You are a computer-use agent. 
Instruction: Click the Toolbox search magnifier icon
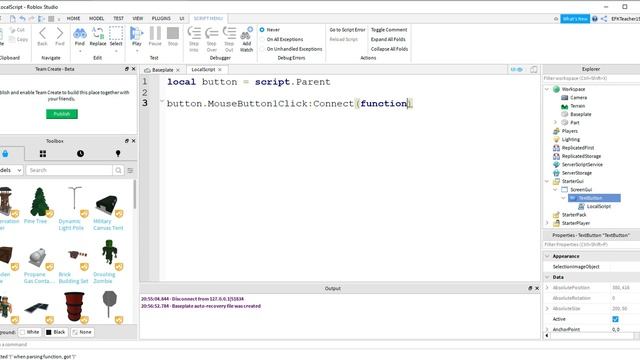tap(118, 170)
